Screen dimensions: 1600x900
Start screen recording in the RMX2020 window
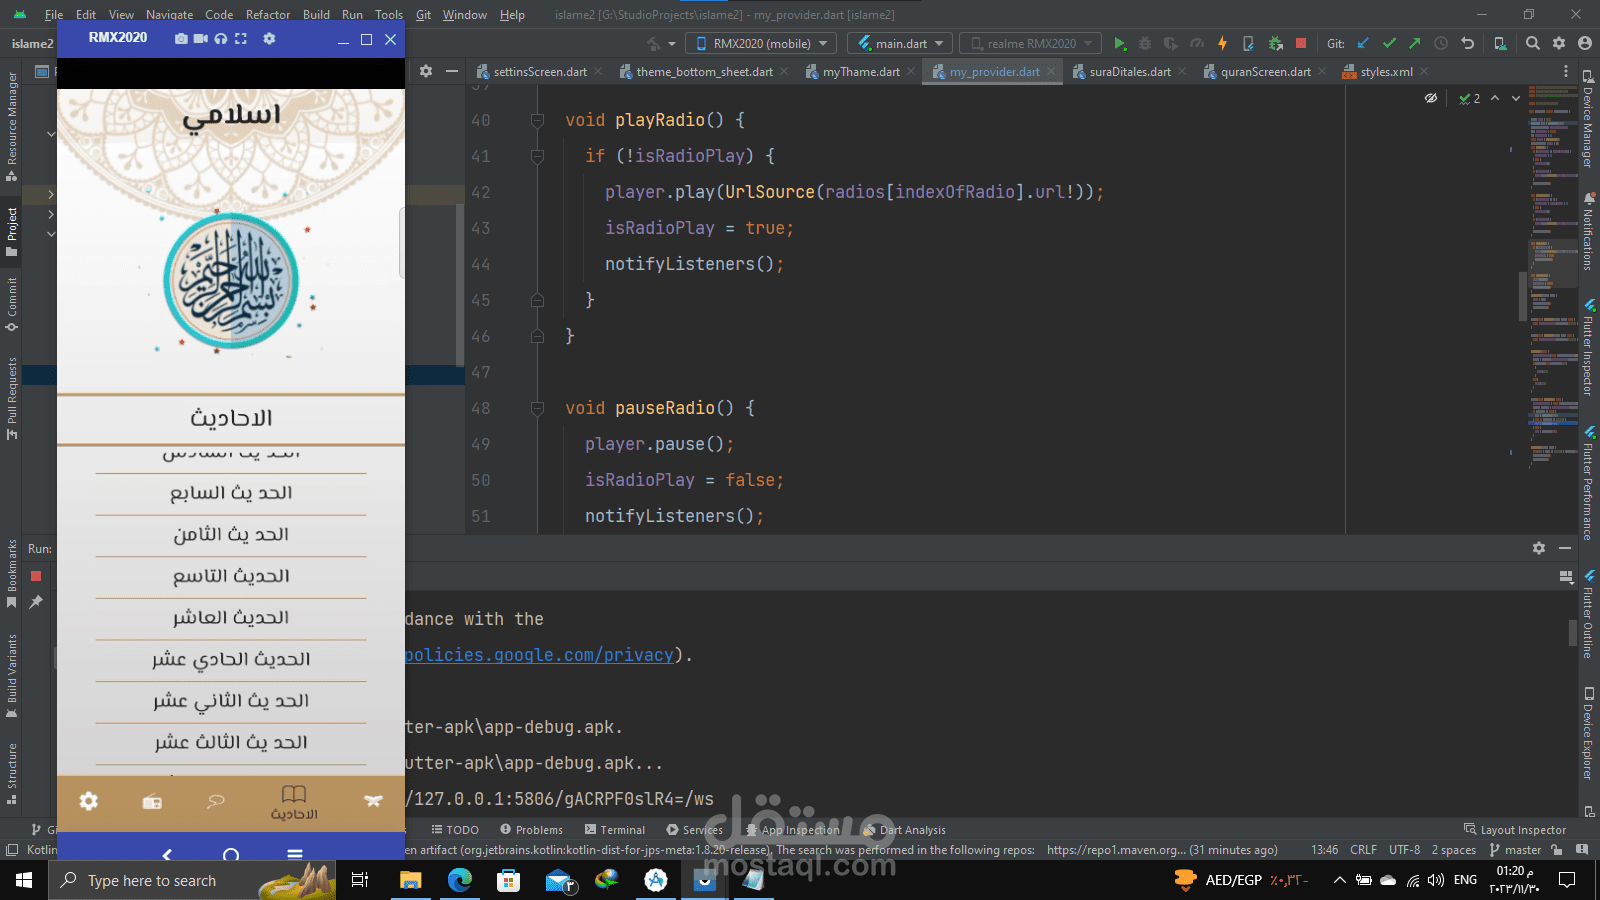[201, 38]
